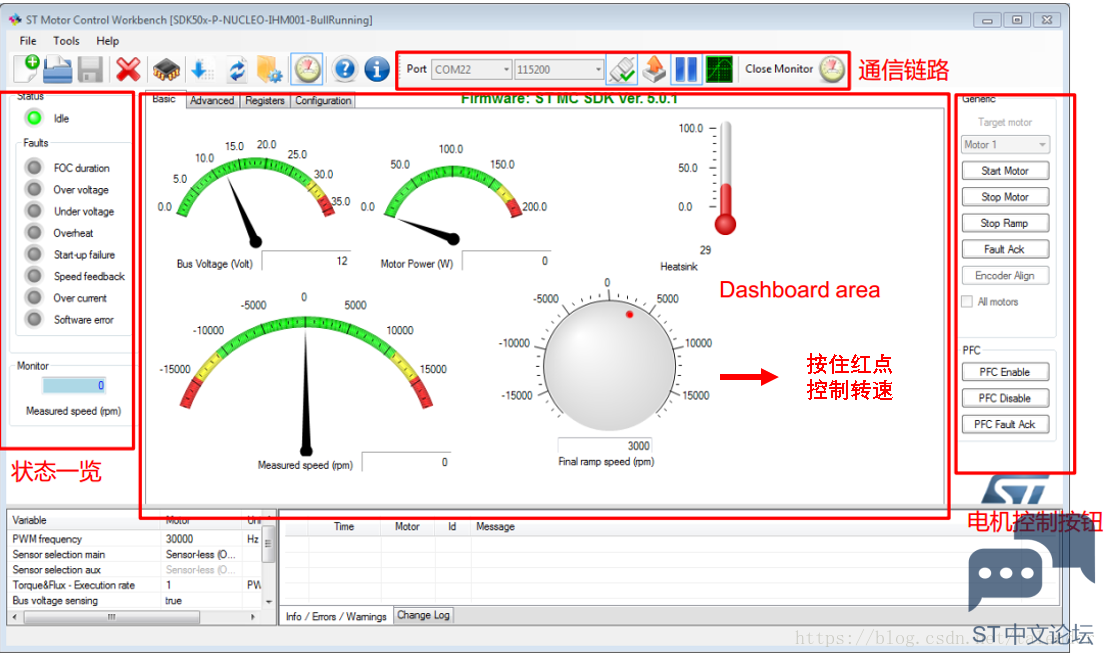Click the PFC Fault Ack button
The image size is (1106, 658).
[x=1005, y=424]
